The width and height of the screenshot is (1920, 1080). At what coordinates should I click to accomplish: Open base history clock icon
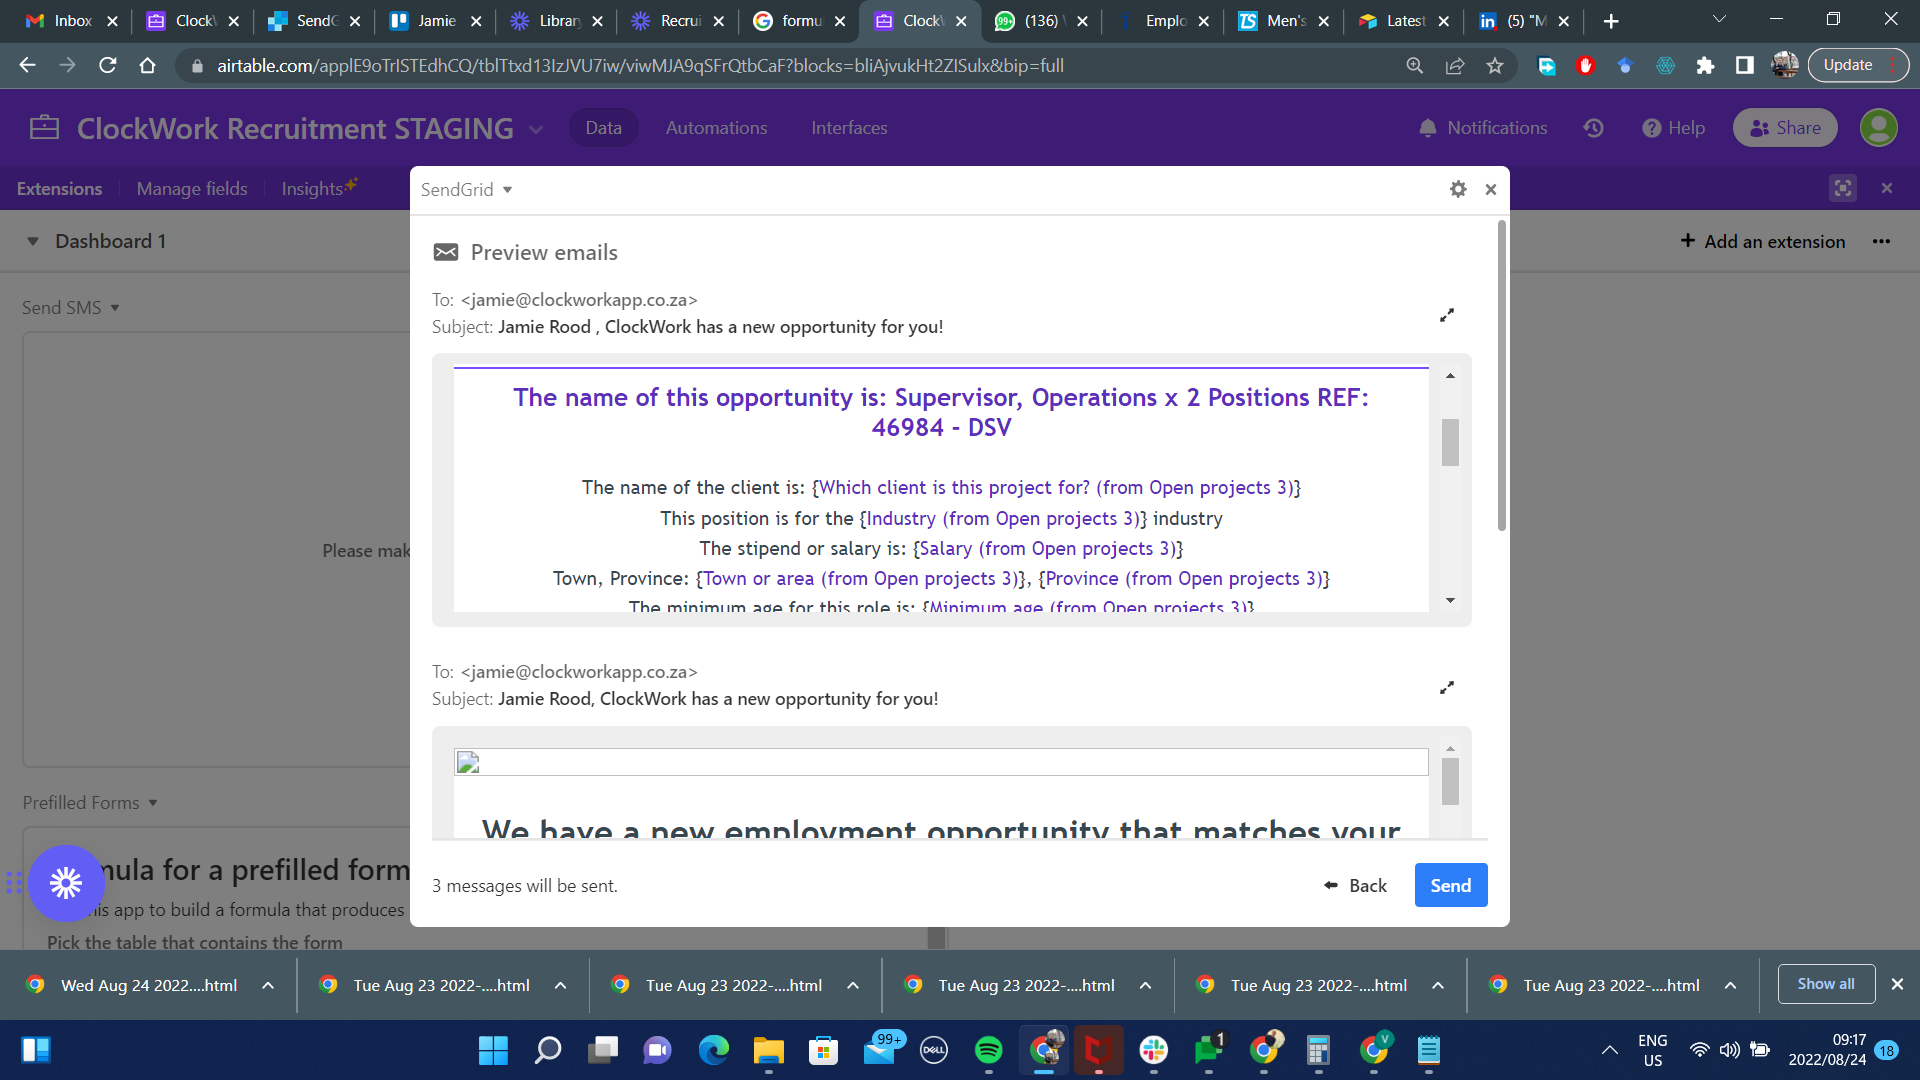[x=1594, y=128]
